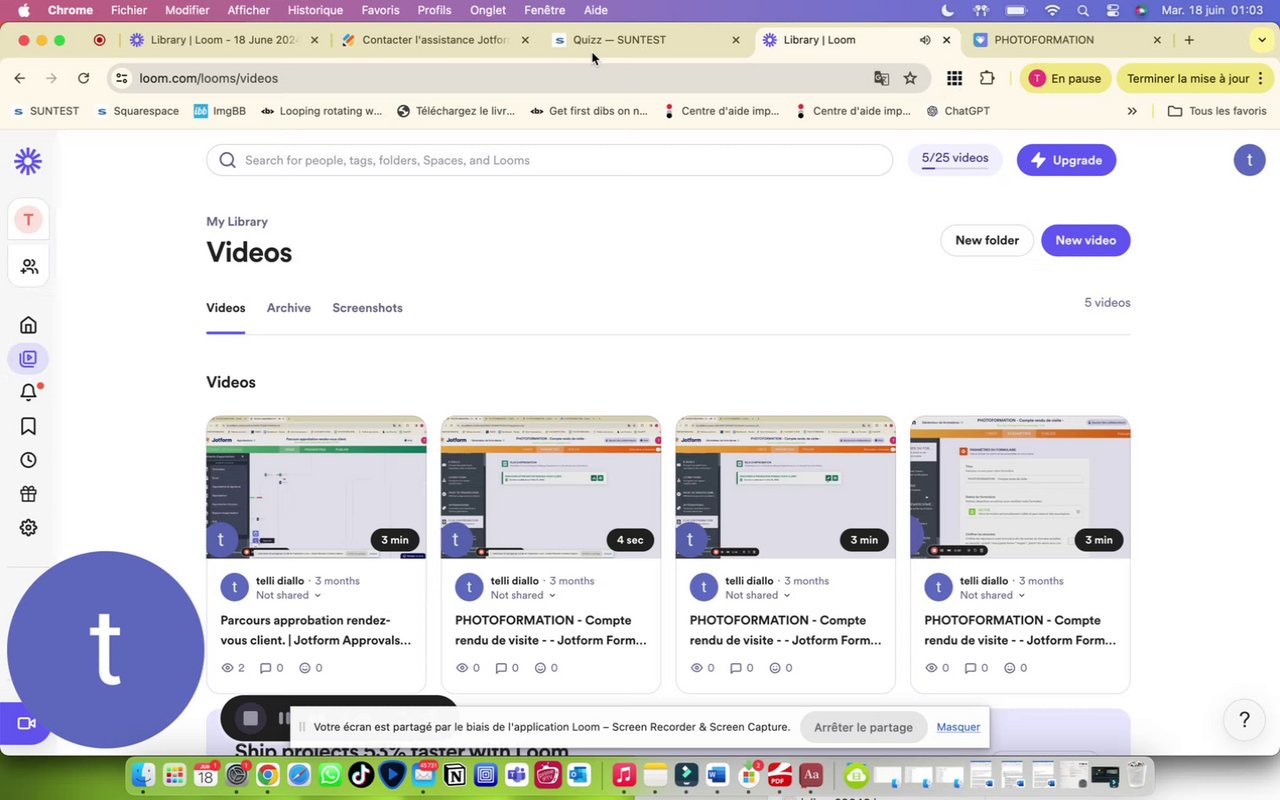
Task: Expand Not shared menu on the 4 sec video
Action: [x=523, y=595]
